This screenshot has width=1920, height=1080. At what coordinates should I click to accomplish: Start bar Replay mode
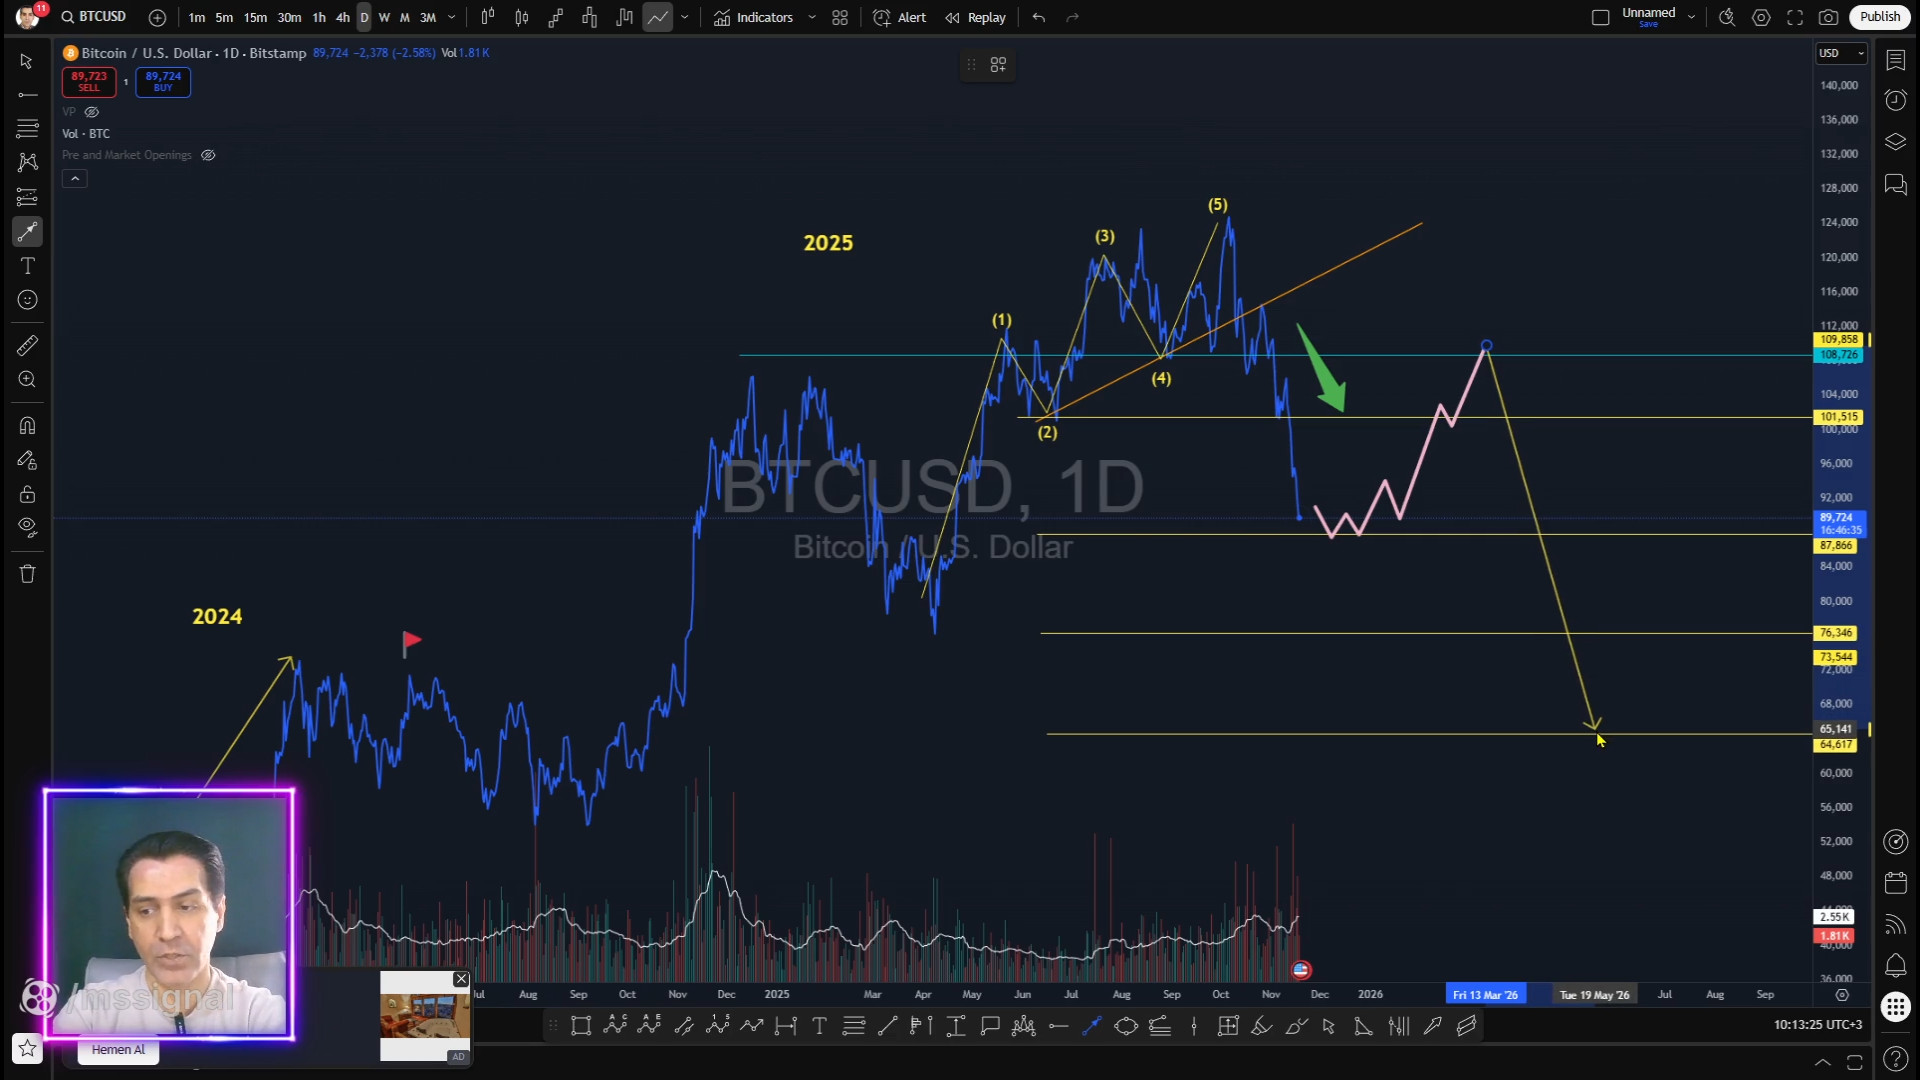point(976,17)
